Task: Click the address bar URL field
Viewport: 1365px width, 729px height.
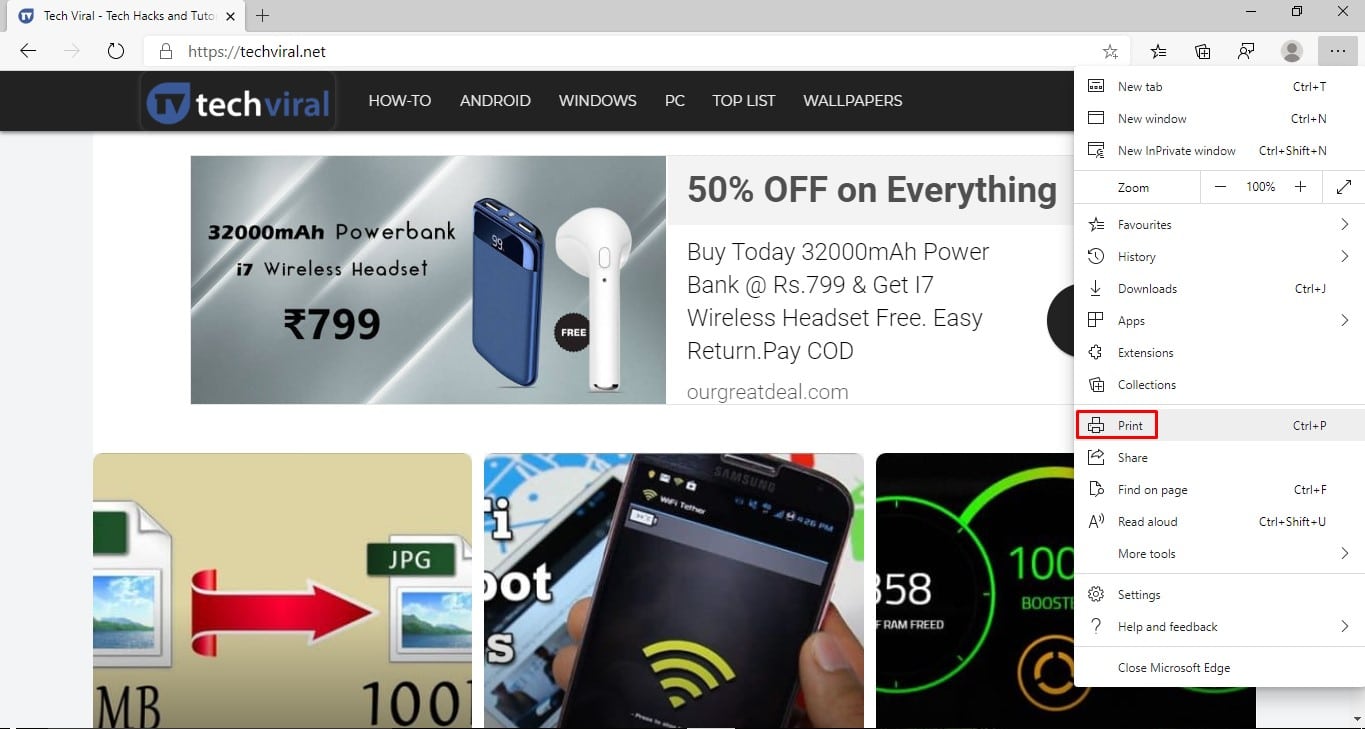Action: click(620, 51)
